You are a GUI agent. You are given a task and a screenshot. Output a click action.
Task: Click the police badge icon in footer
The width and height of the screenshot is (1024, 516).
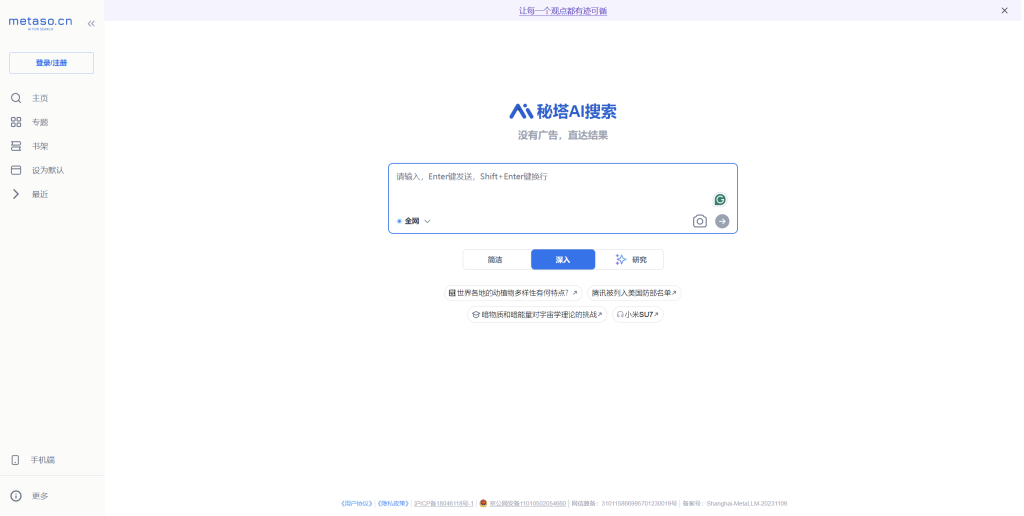pyautogui.click(x=483, y=503)
